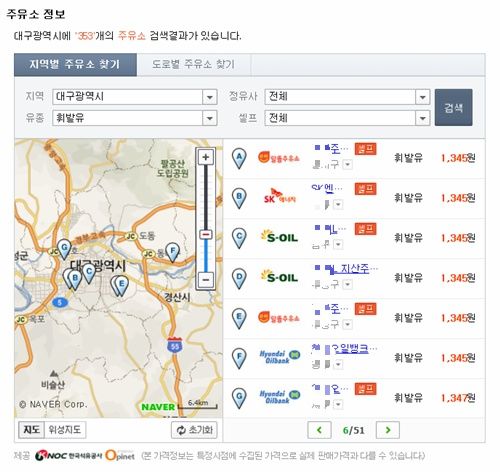Select map marker B on the map
500x472 pixels.
(75, 279)
